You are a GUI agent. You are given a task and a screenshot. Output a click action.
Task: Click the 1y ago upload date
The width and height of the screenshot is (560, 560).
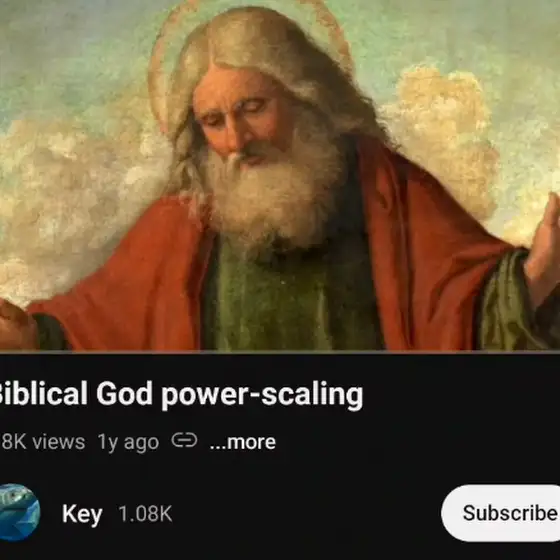pyautogui.click(x=128, y=443)
